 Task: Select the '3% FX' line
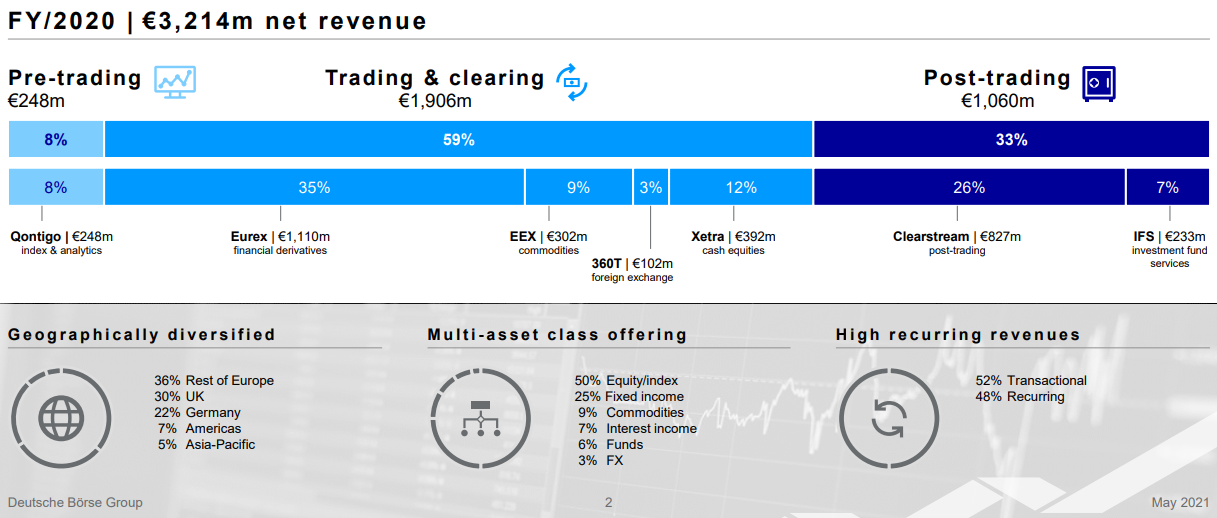pyautogui.click(x=600, y=461)
